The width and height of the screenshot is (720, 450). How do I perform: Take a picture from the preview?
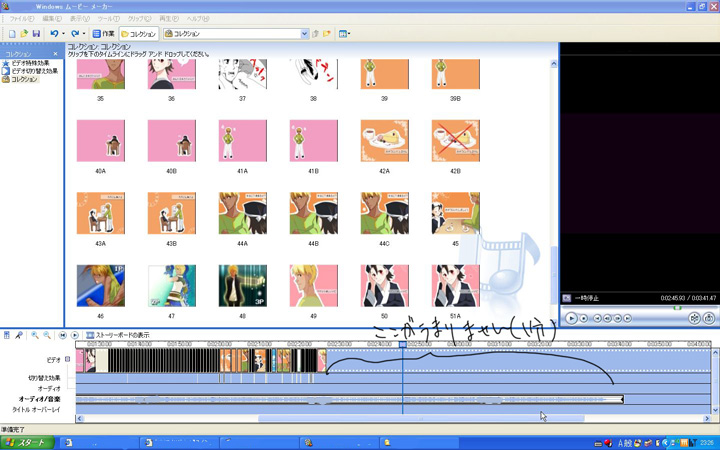(x=709, y=318)
